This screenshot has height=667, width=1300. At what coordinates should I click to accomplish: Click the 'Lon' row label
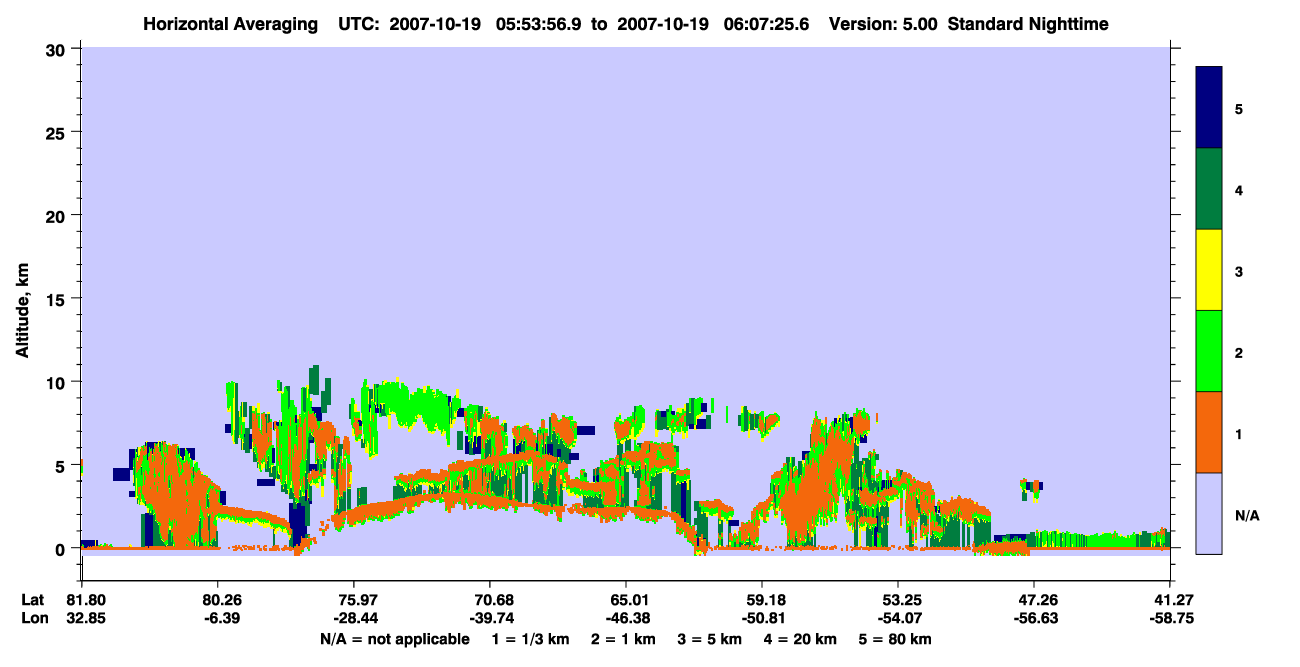tap(33, 619)
